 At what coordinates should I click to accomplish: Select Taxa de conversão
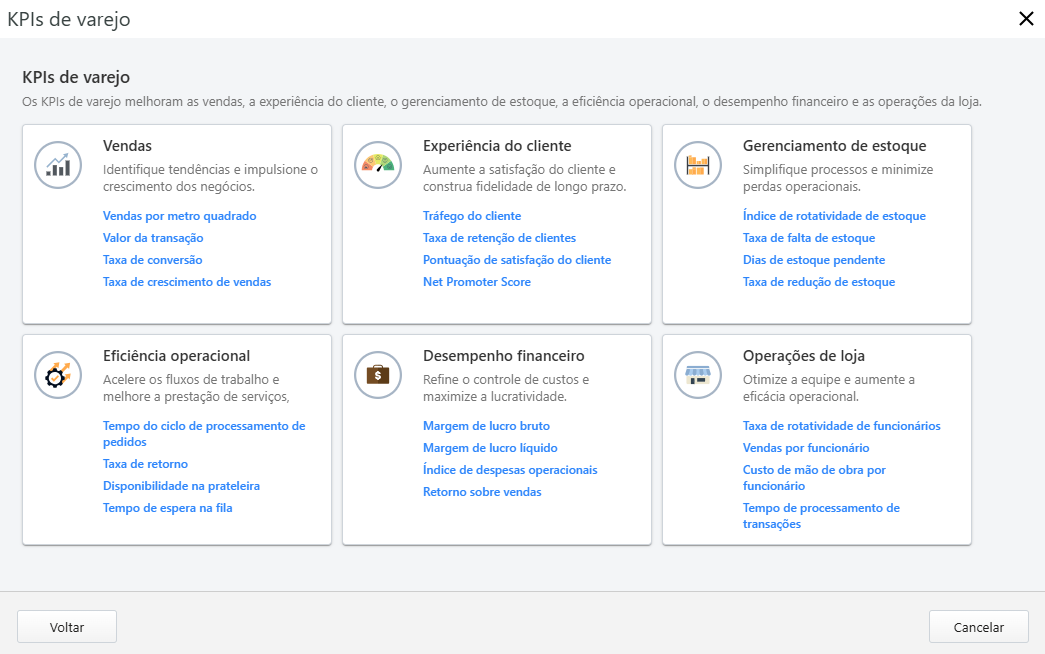(151, 259)
